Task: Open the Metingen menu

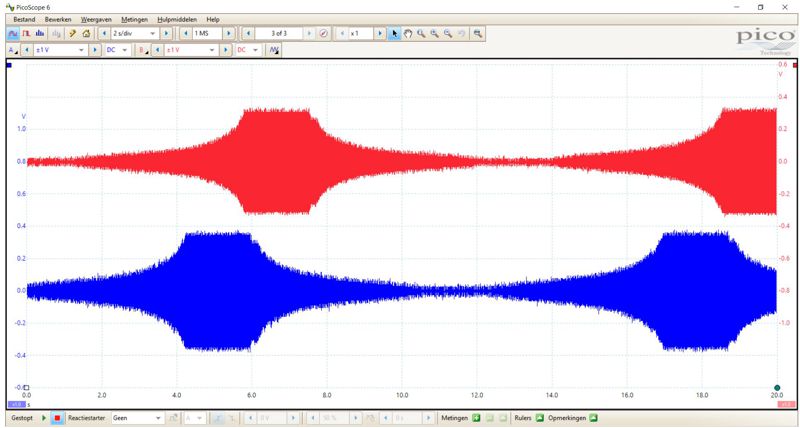Action: (x=134, y=19)
